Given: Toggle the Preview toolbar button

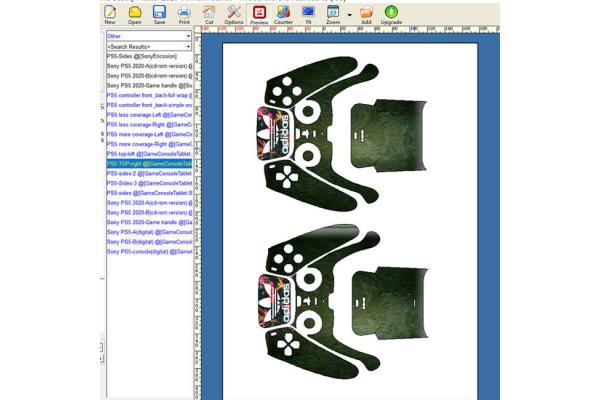Looking at the screenshot, I should (x=259, y=13).
